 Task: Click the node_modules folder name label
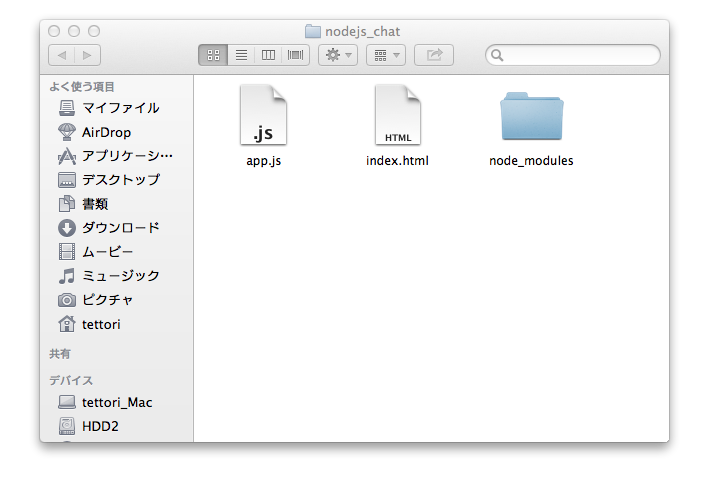tap(531, 161)
